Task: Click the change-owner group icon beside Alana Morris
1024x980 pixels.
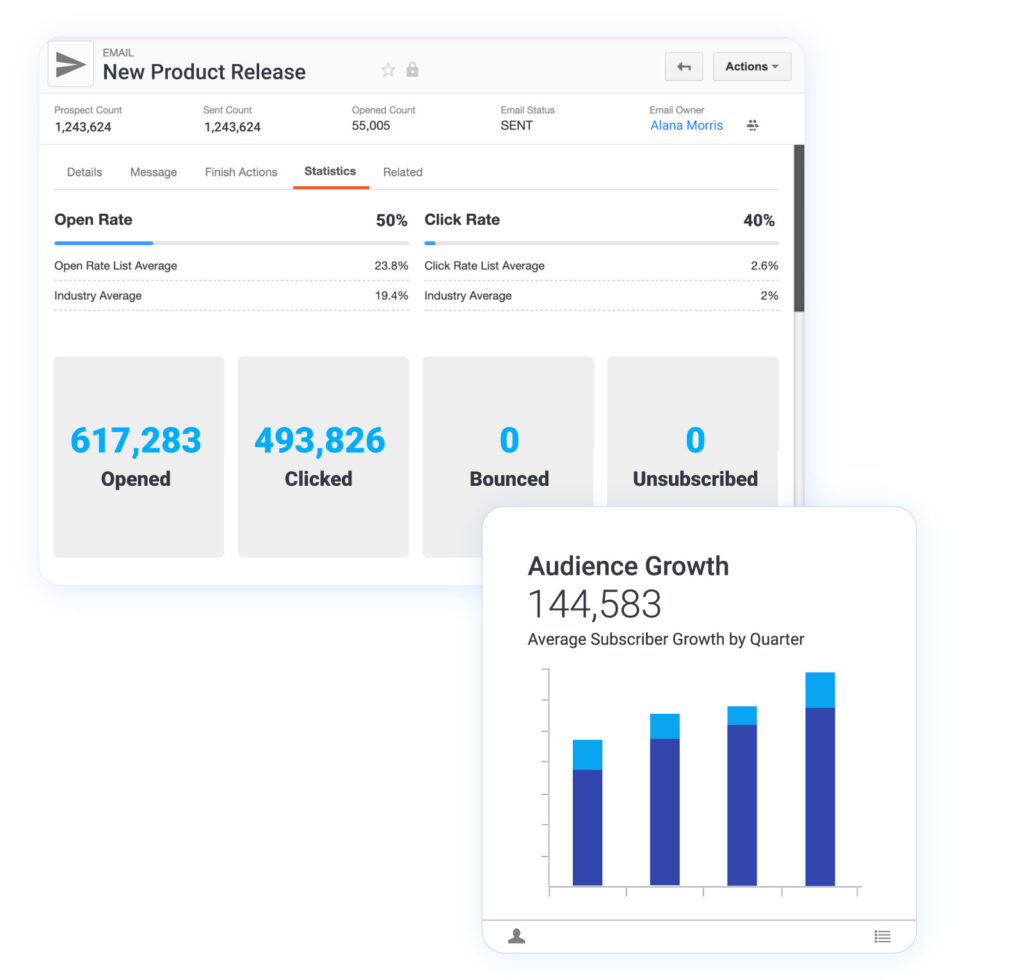Action: [752, 125]
